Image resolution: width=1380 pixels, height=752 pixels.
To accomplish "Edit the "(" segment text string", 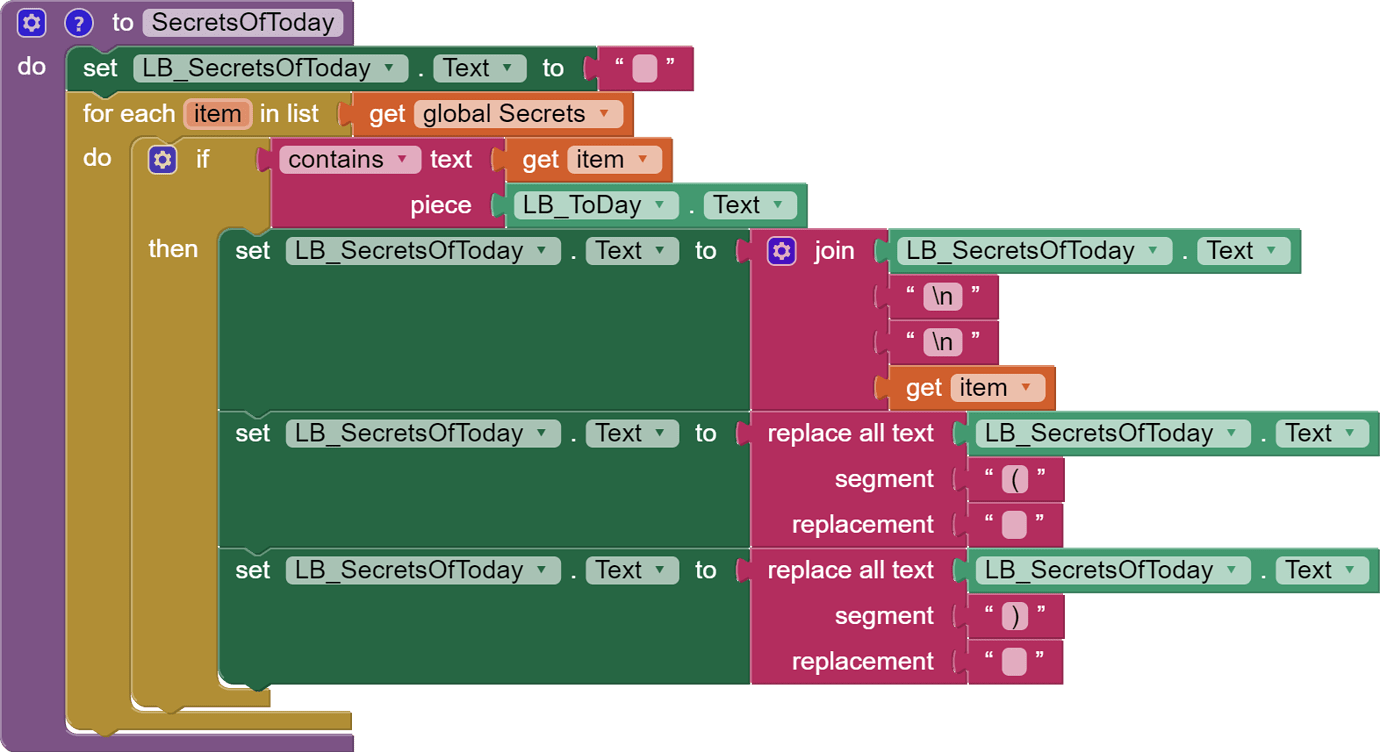I will 1015,480.
